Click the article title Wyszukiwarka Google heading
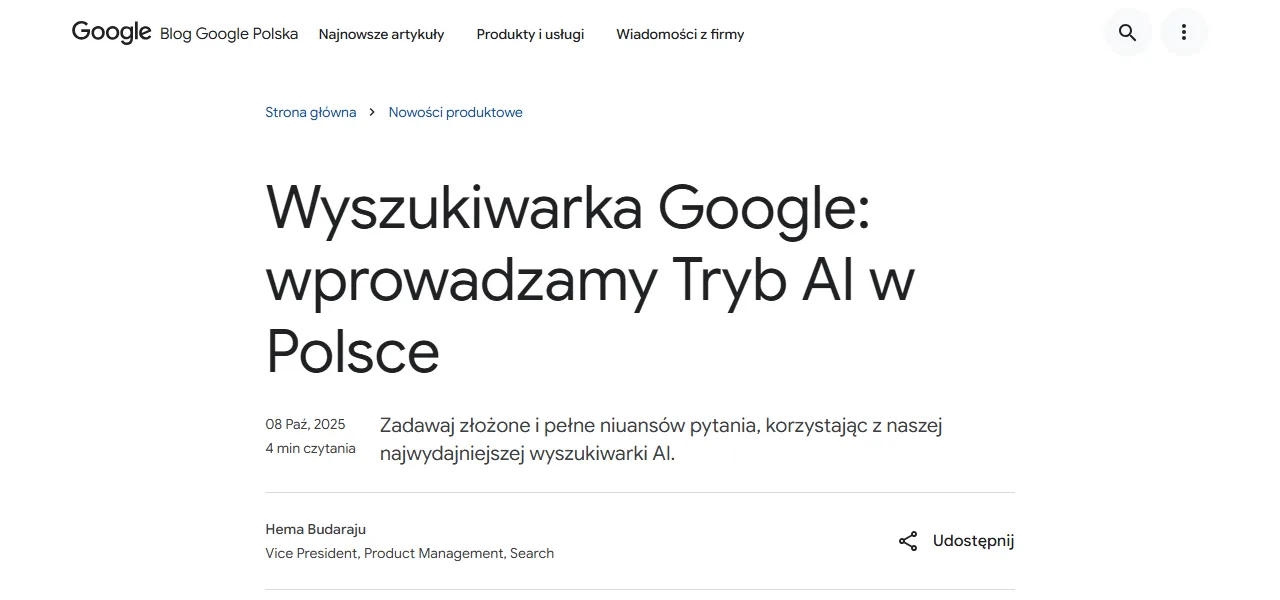The width and height of the screenshot is (1280, 600). (590, 279)
